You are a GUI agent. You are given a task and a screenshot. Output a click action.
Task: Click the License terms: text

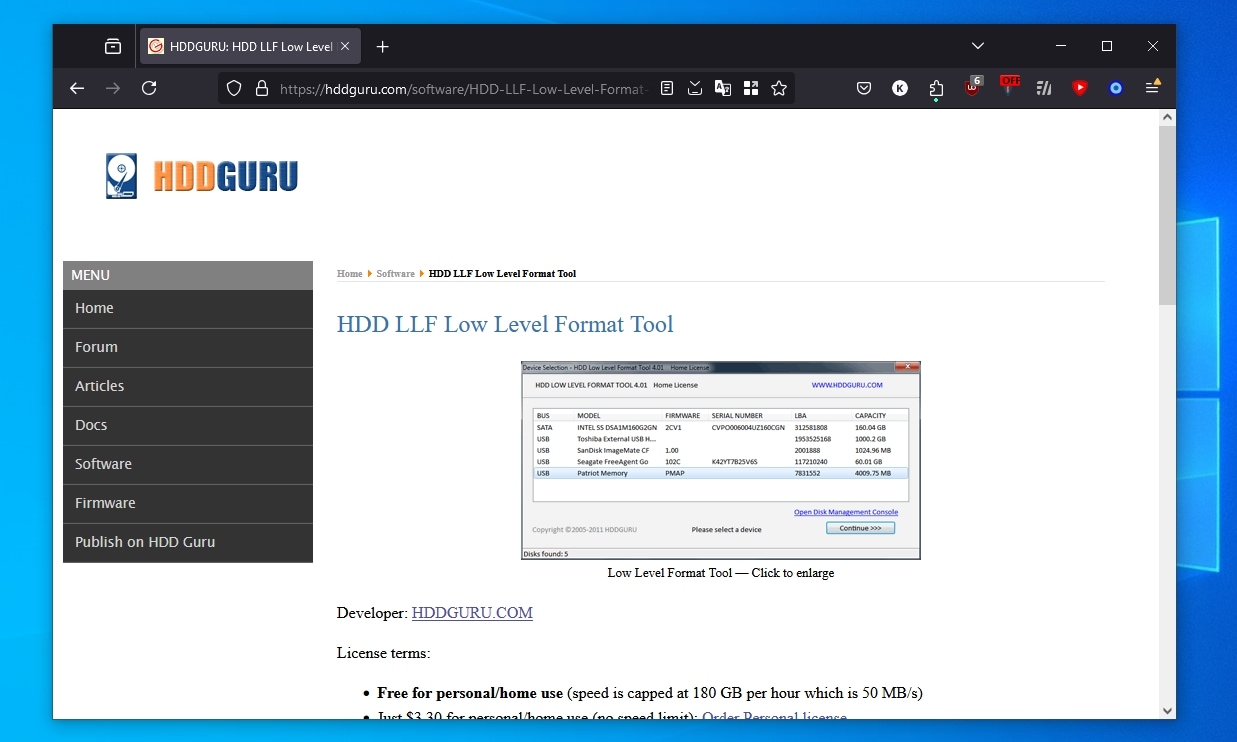pos(383,653)
